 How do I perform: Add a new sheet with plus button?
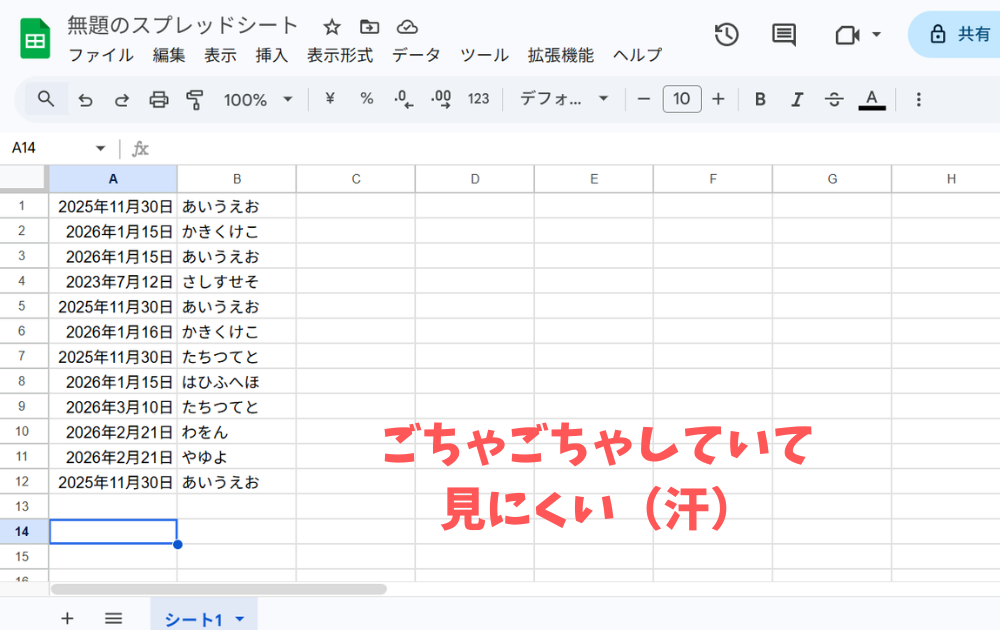(x=67, y=618)
